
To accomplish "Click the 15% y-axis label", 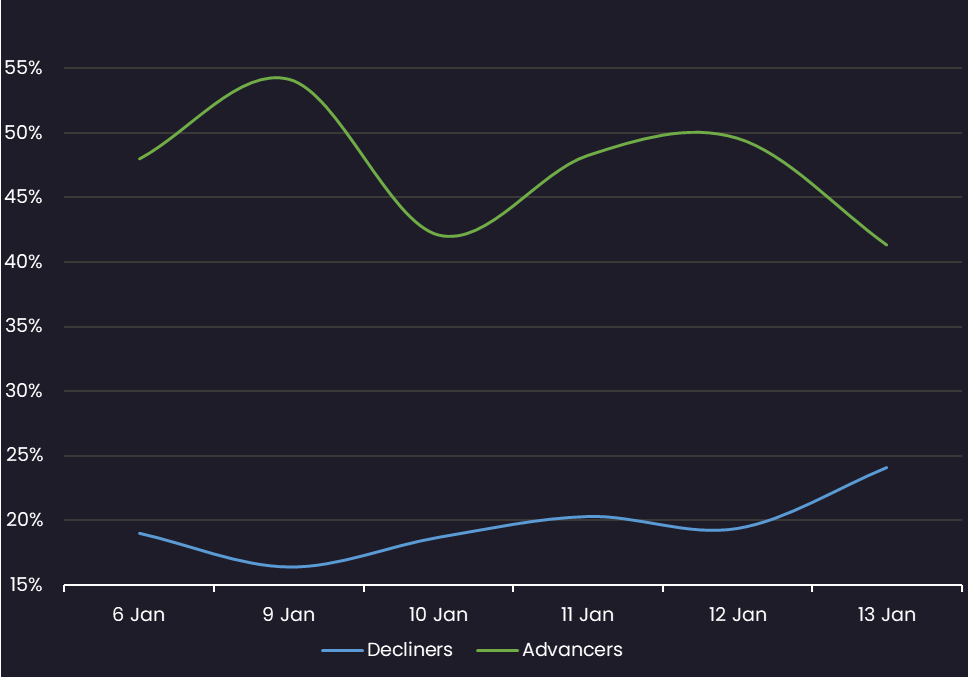I will coord(23,585).
